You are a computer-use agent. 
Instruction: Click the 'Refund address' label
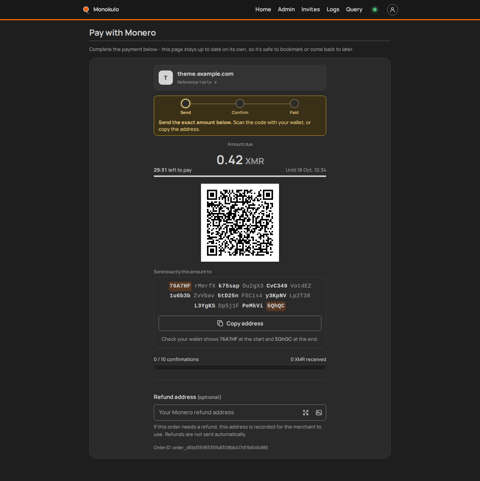175,397
